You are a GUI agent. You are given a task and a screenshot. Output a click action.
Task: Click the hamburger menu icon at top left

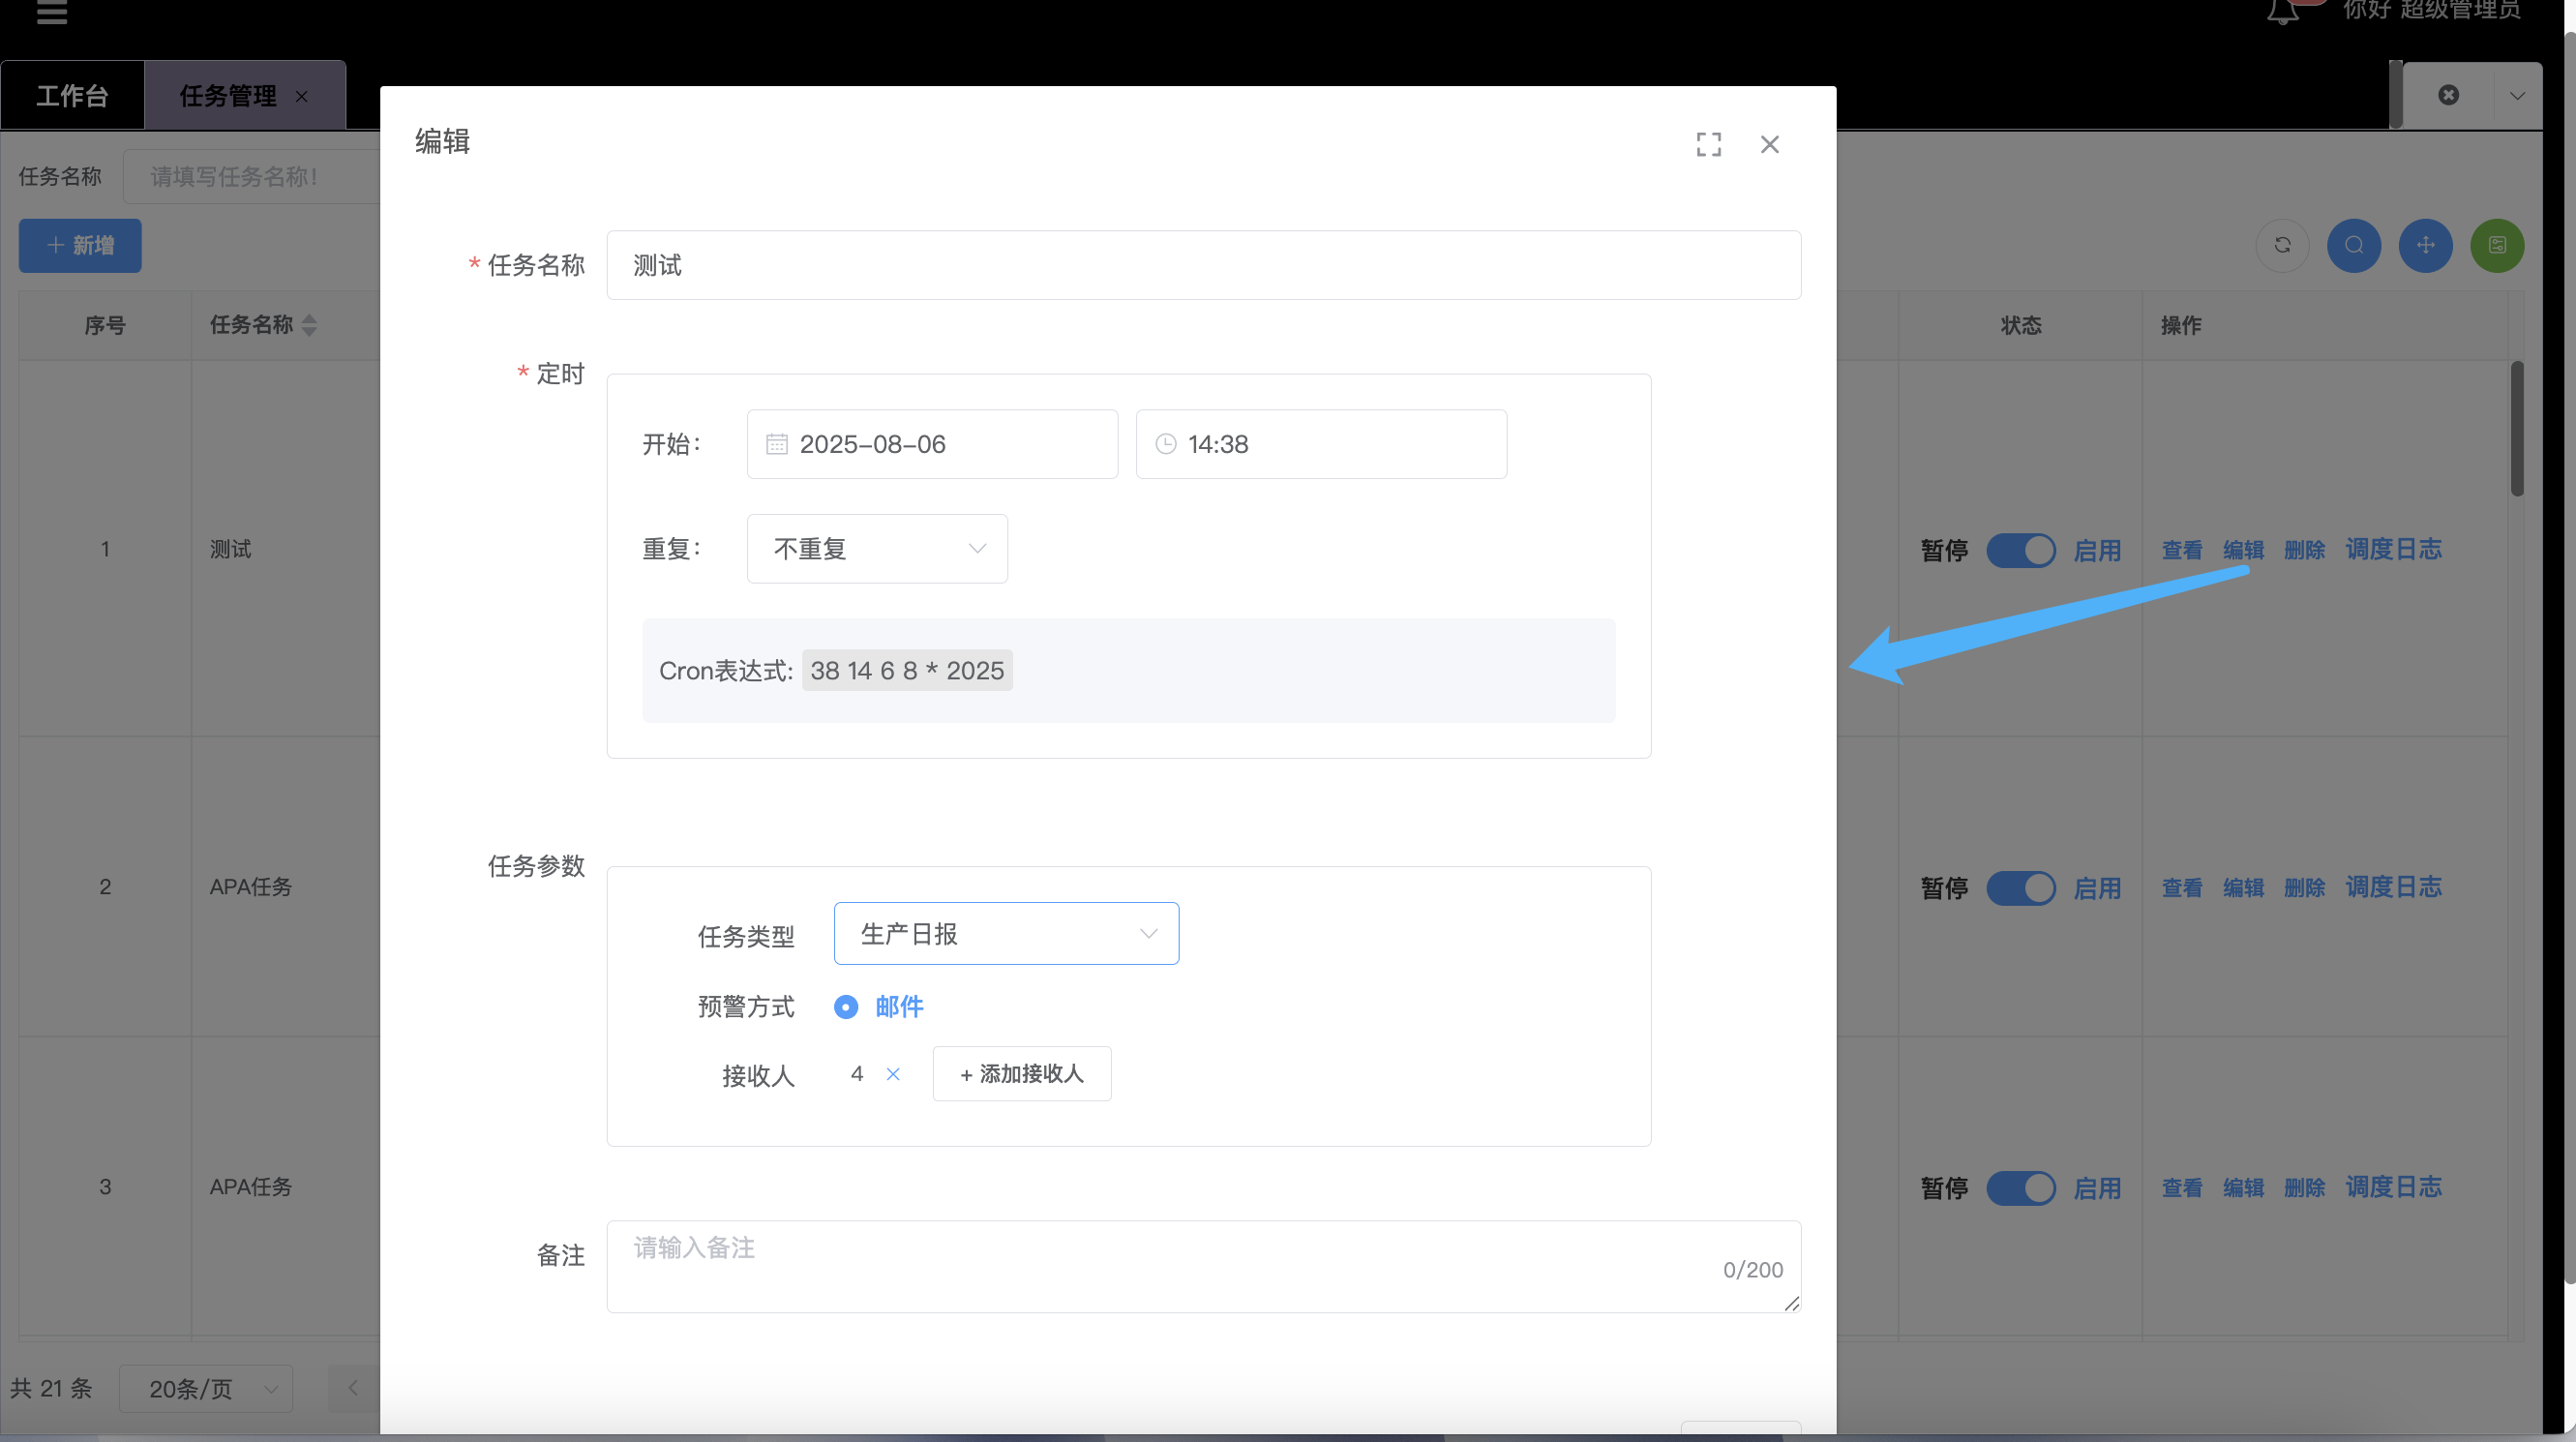tap(52, 13)
